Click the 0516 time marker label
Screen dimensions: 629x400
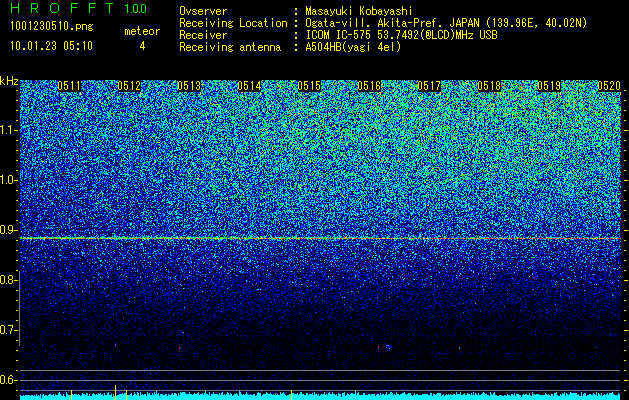pos(369,86)
